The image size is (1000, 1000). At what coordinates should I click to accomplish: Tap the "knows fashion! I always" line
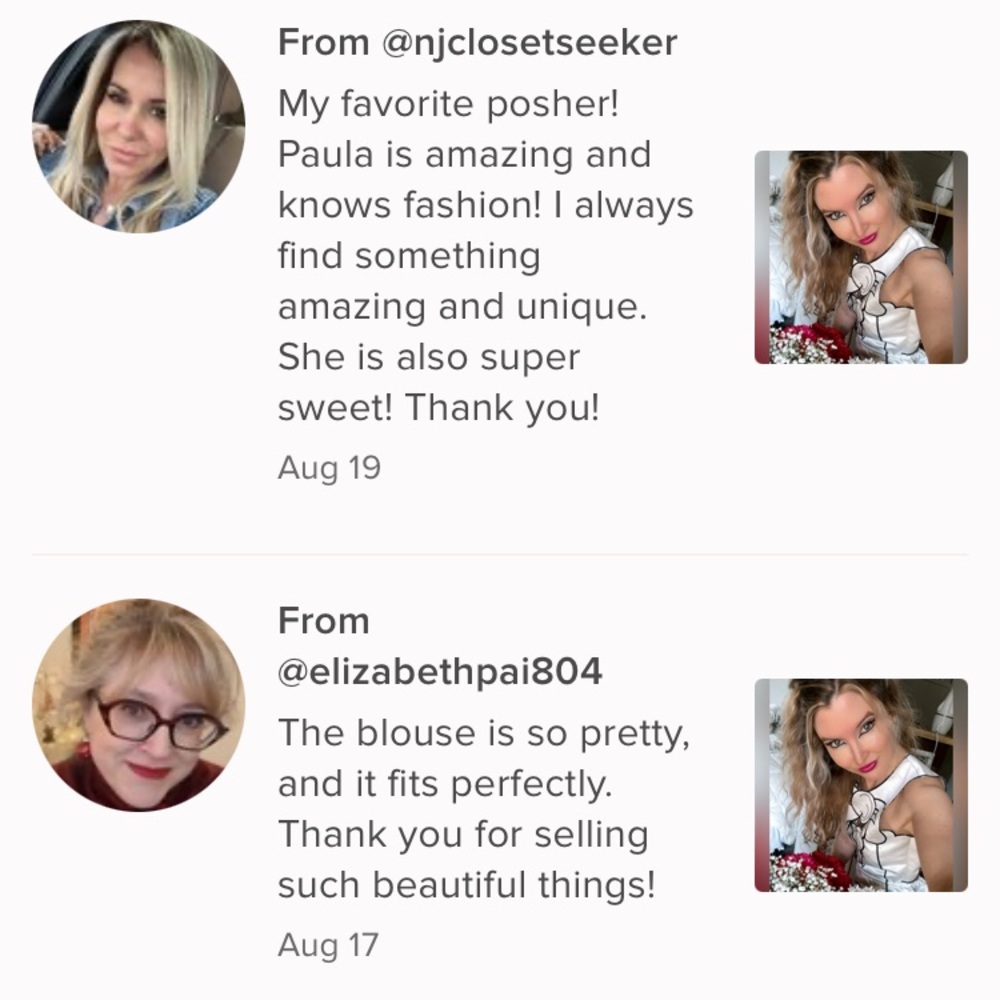coord(485,206)
